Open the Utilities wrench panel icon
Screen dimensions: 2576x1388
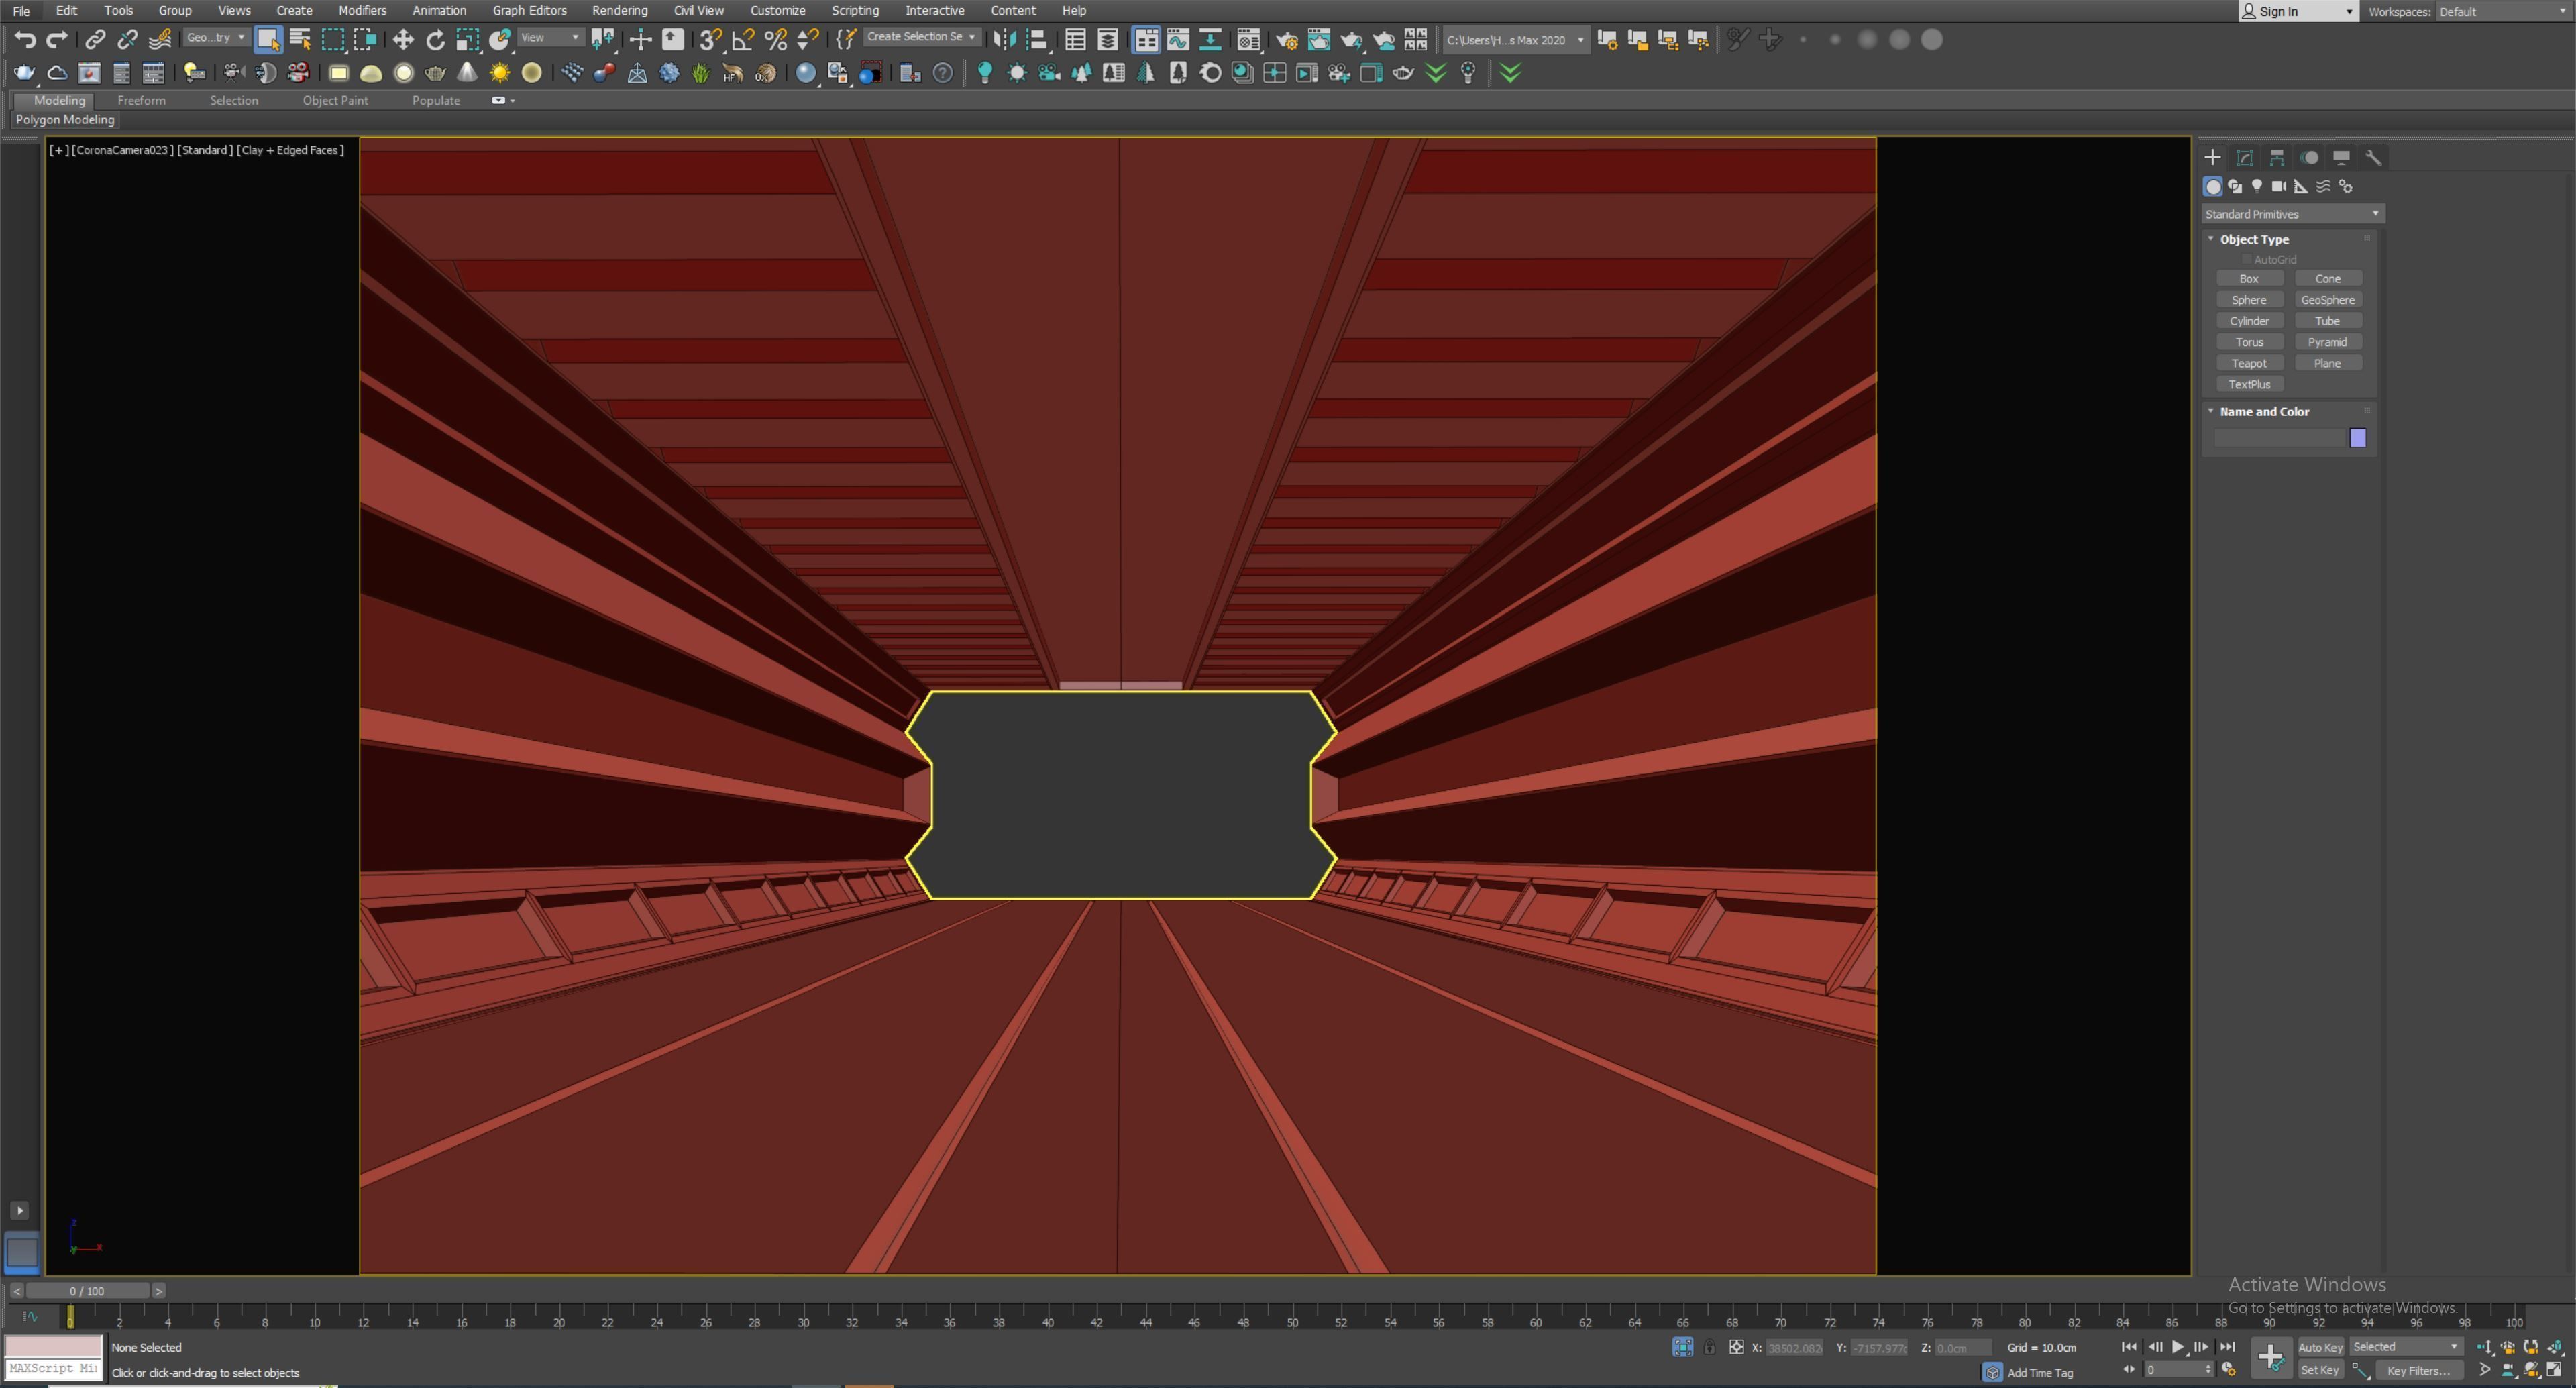(x=2373, y=157)
